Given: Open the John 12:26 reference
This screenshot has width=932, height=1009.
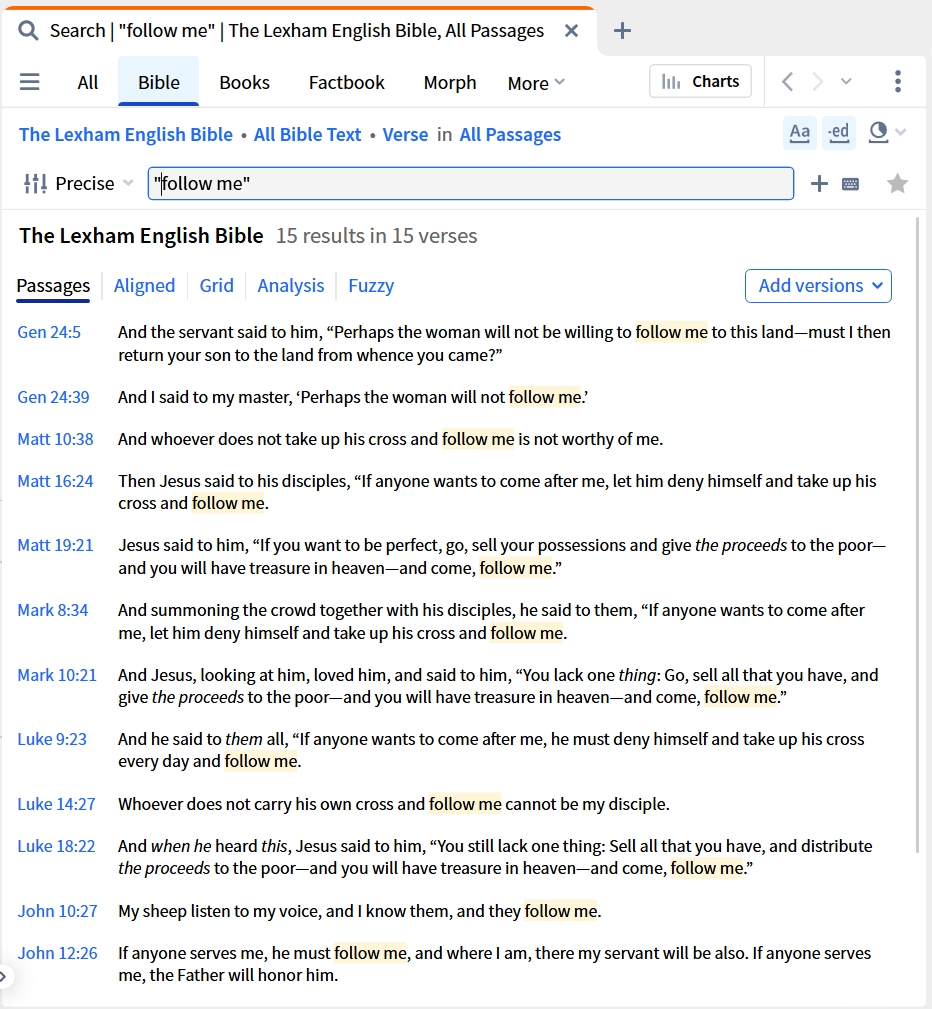Looking at the screenshot, I should [57, 953].
